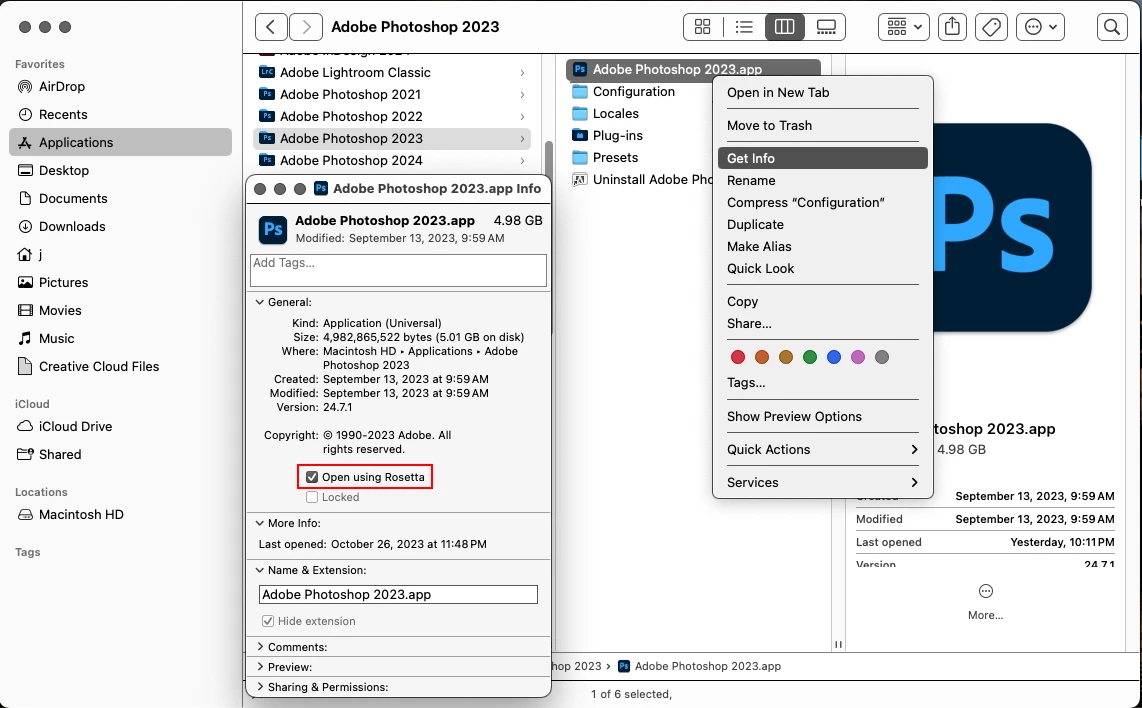The height and width of the screenshot is (708, 1142).
Task: Select the Uninstall Adobe Photoshop item
Action: tap(642, 179)
